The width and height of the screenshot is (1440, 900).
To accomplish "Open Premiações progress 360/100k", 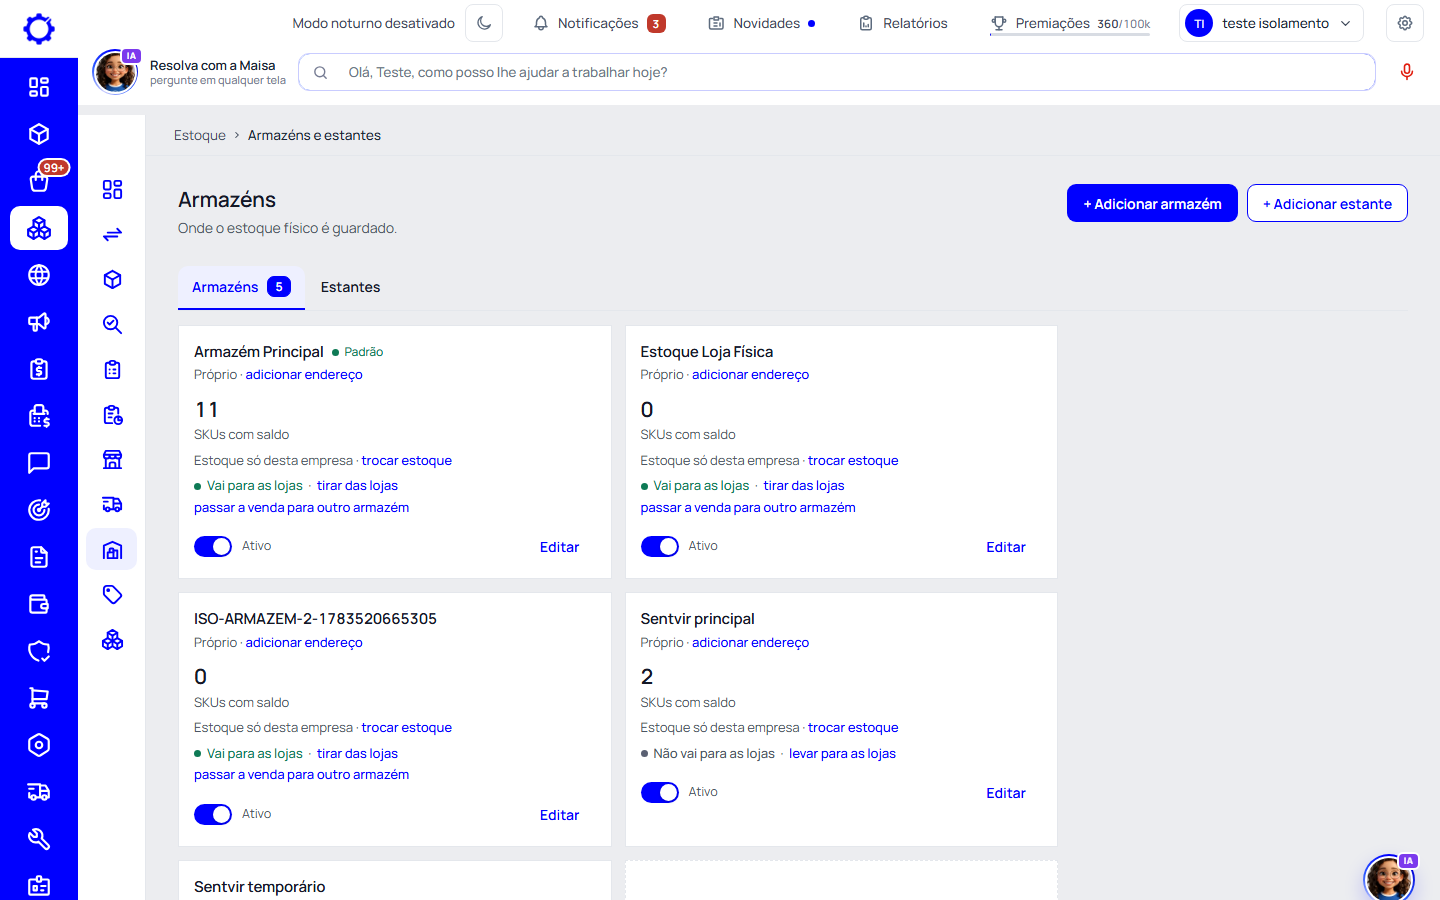I will tap(1070, 23).
